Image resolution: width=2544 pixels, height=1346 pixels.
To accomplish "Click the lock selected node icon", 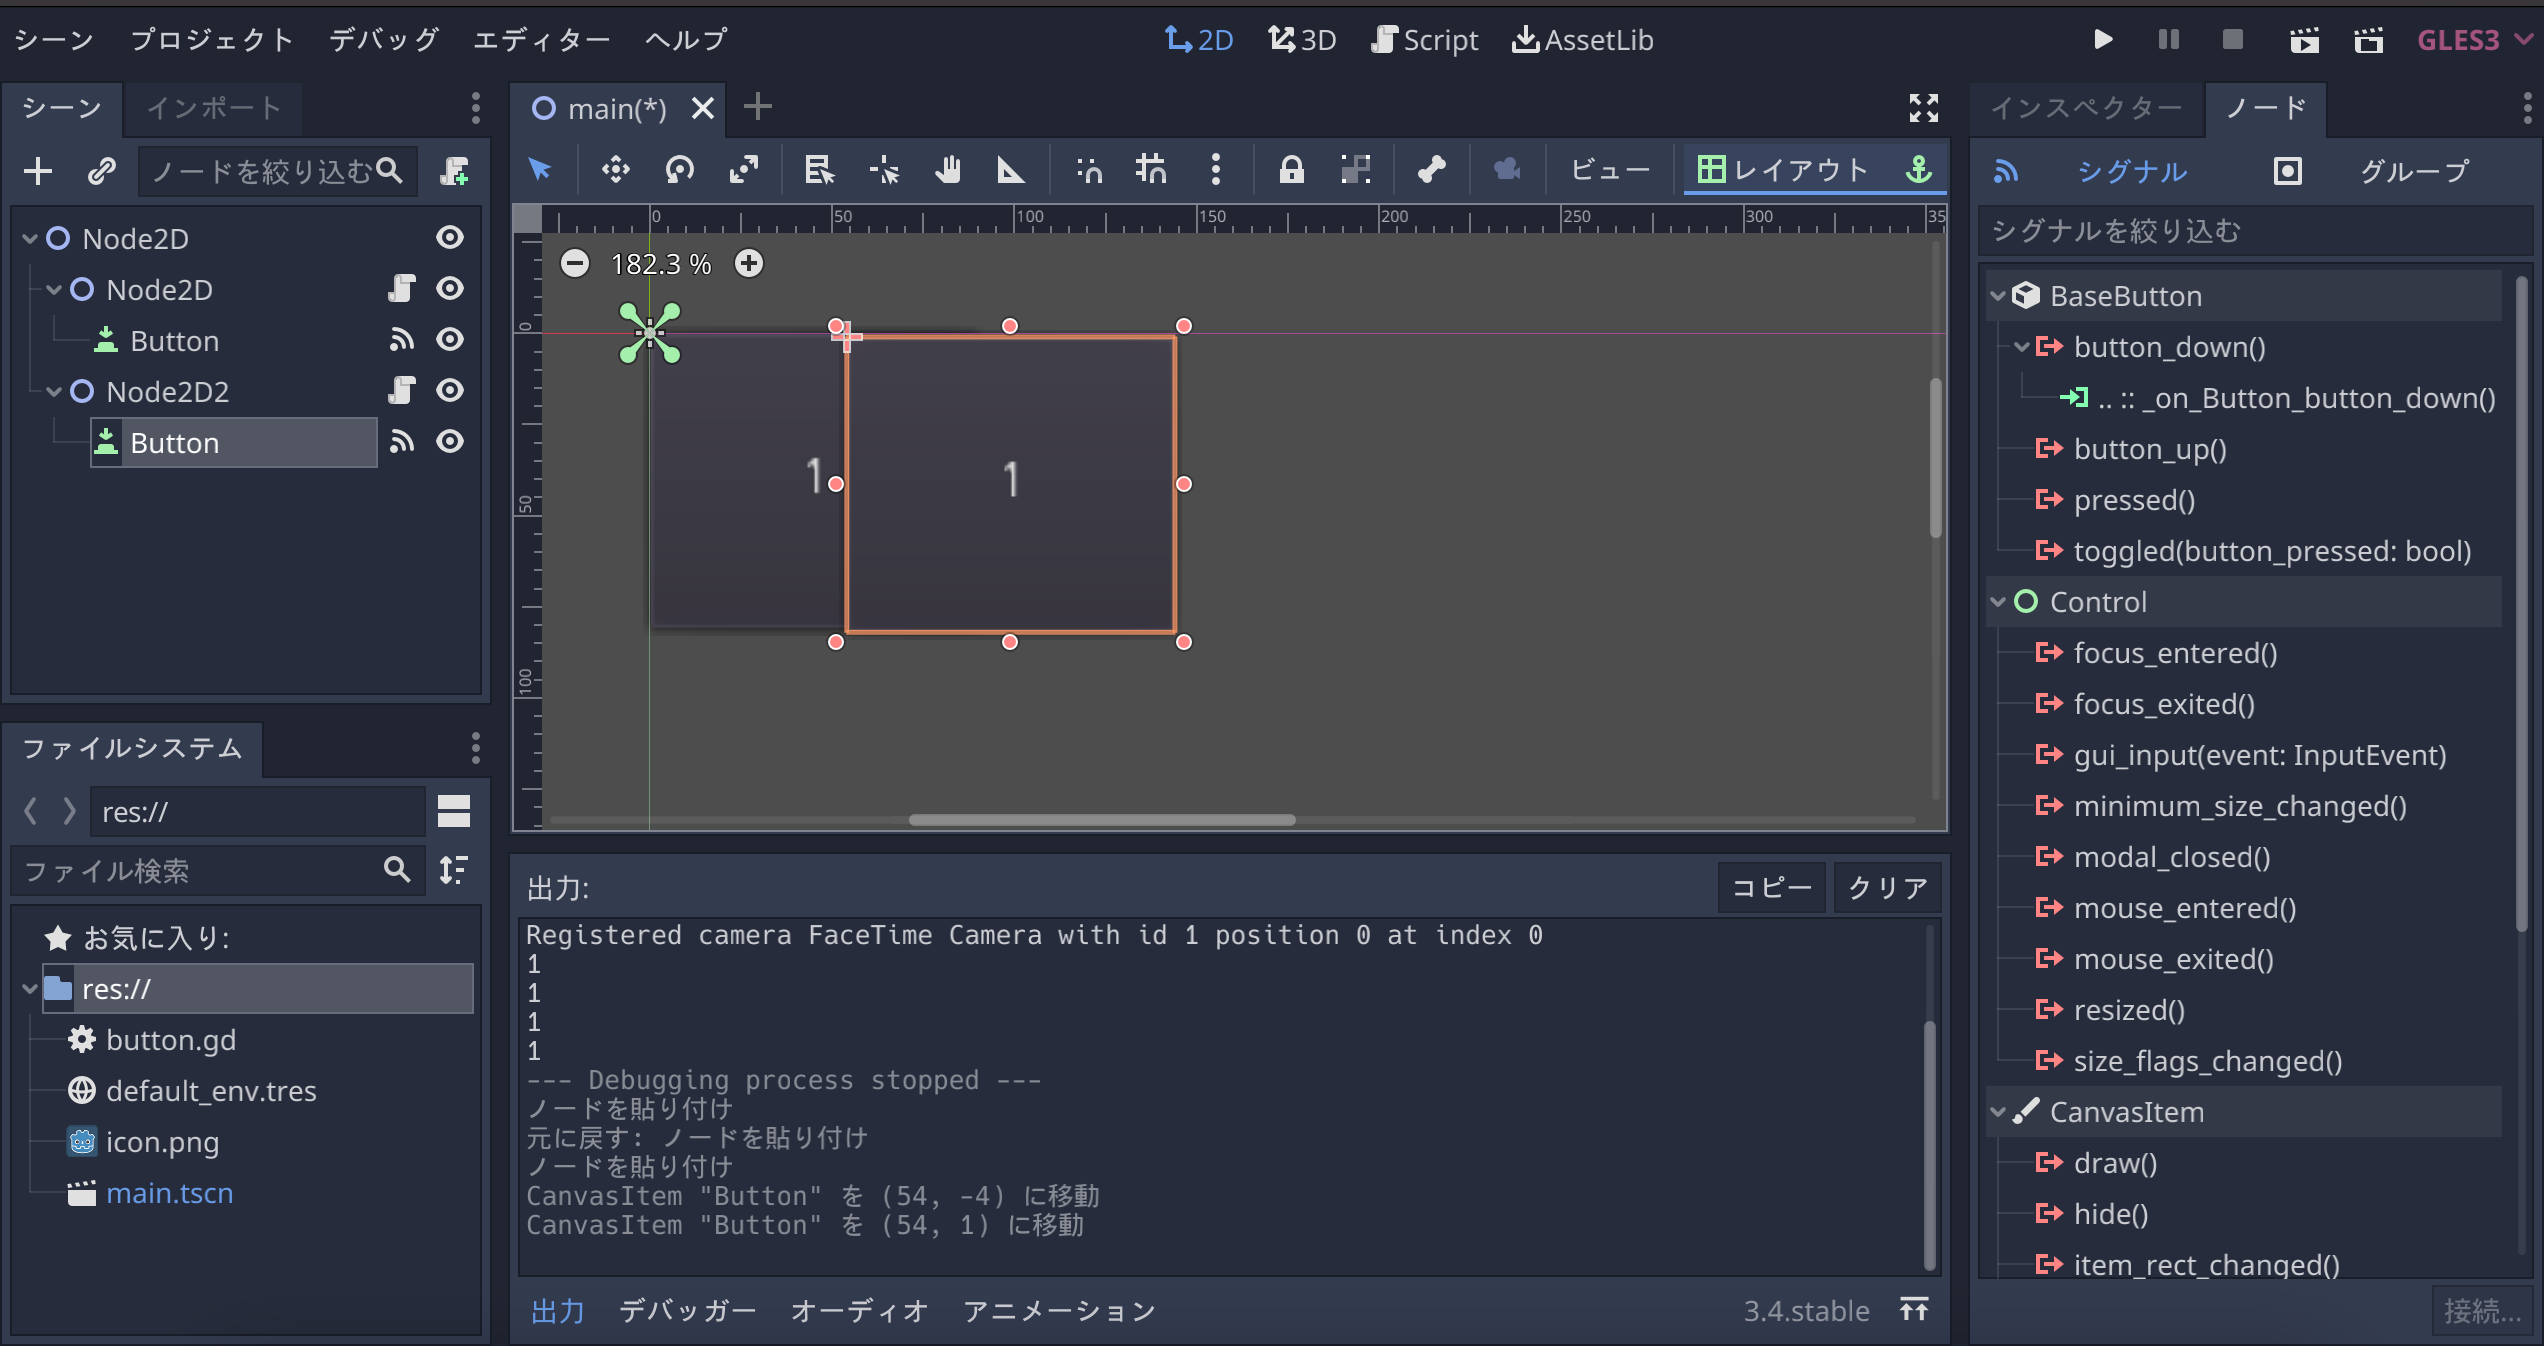I will (x=1291, y=170).
